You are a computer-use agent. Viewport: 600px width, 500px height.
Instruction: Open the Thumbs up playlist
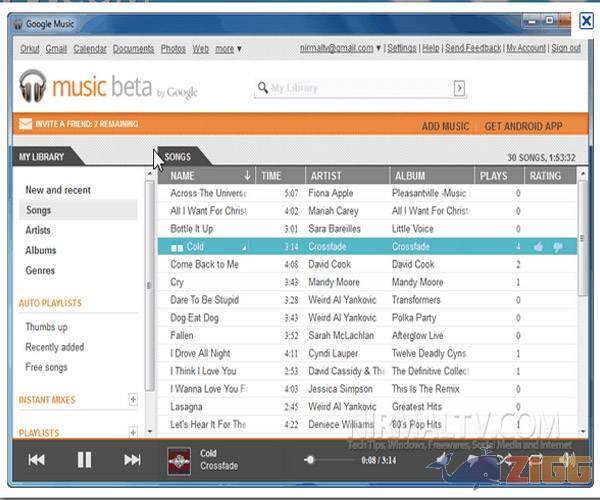[x=46, y=327]
